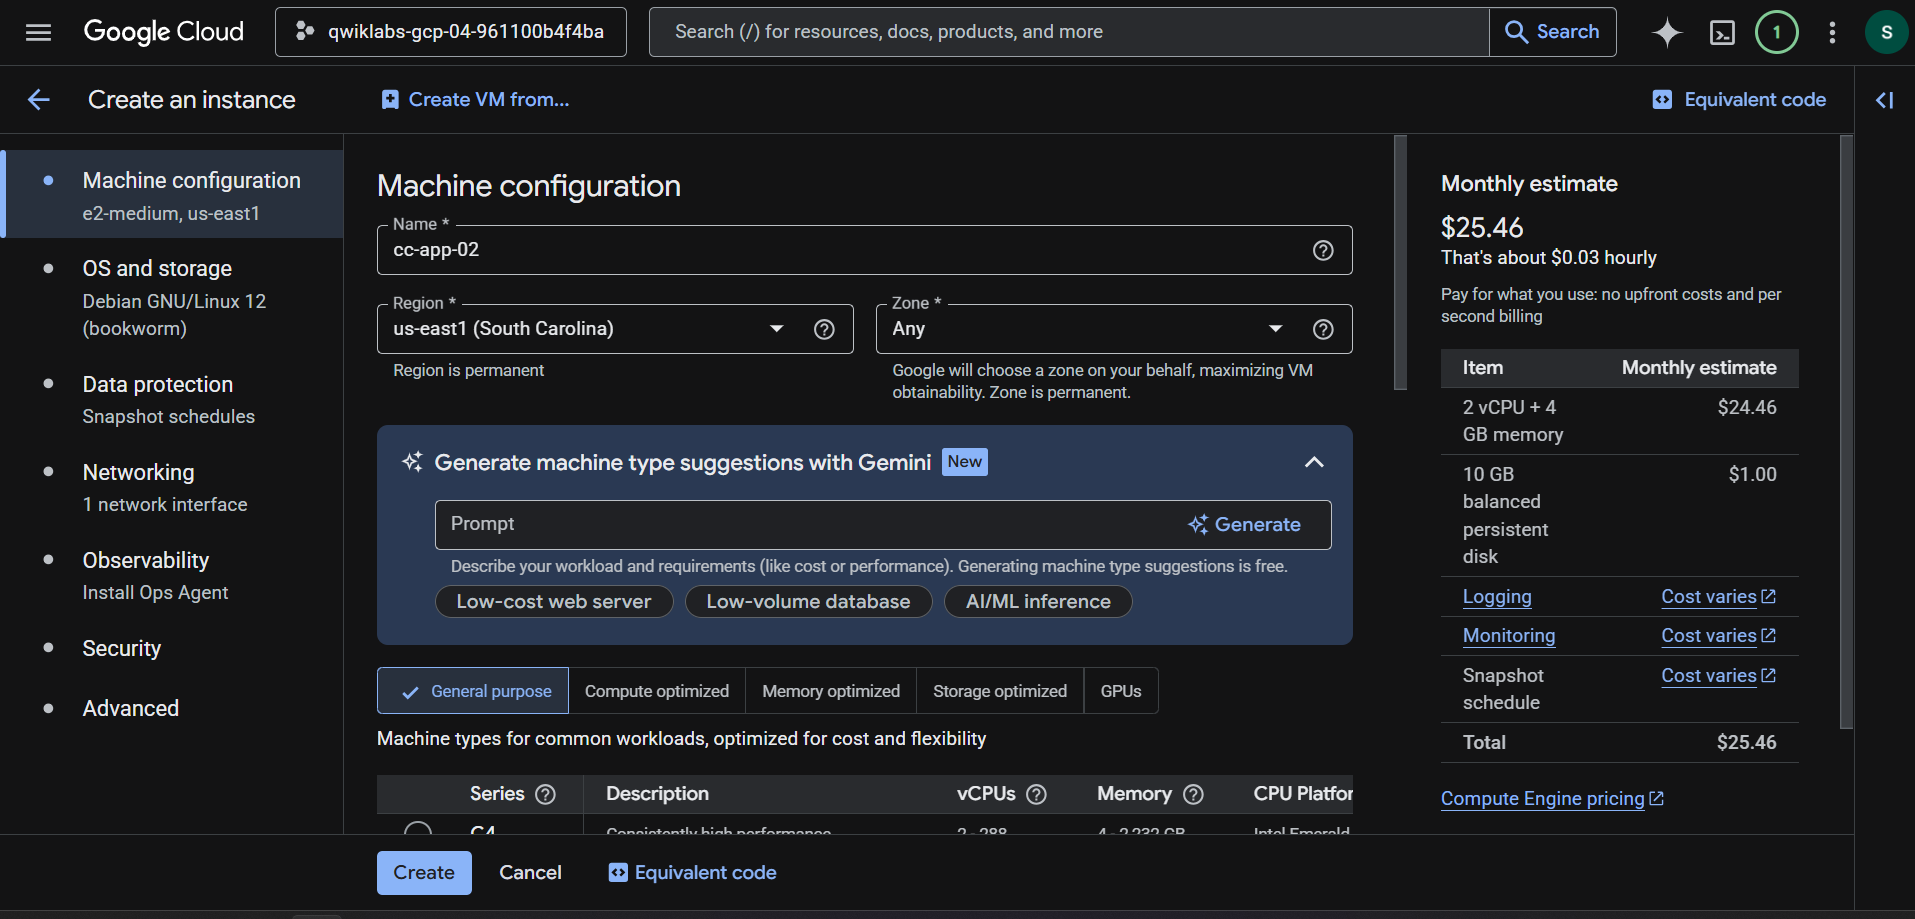Click the top-right Equivalent code button
The height and width of the screenshot is (919, 1915).
(1739, 100)
